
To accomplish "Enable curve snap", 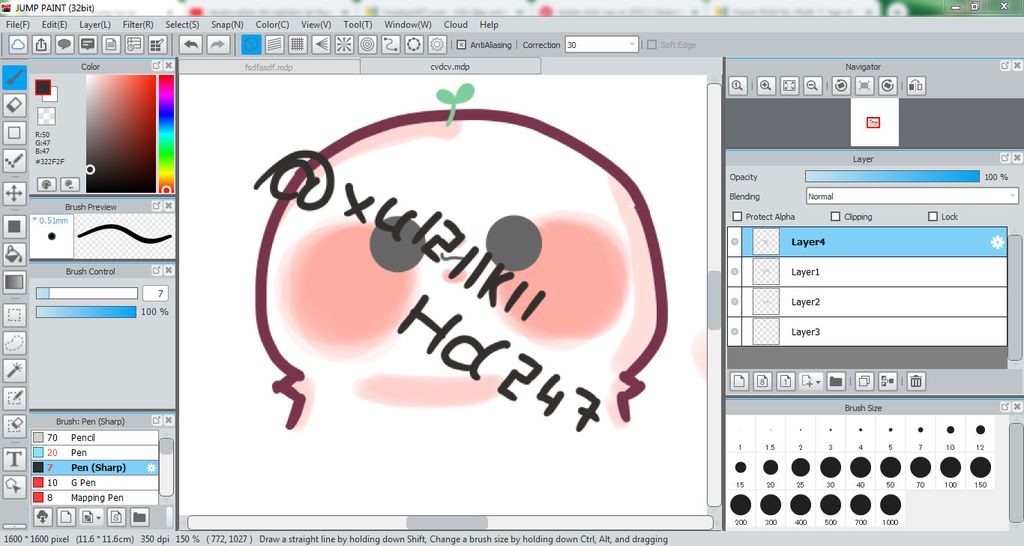I will [x=391, y=44].
